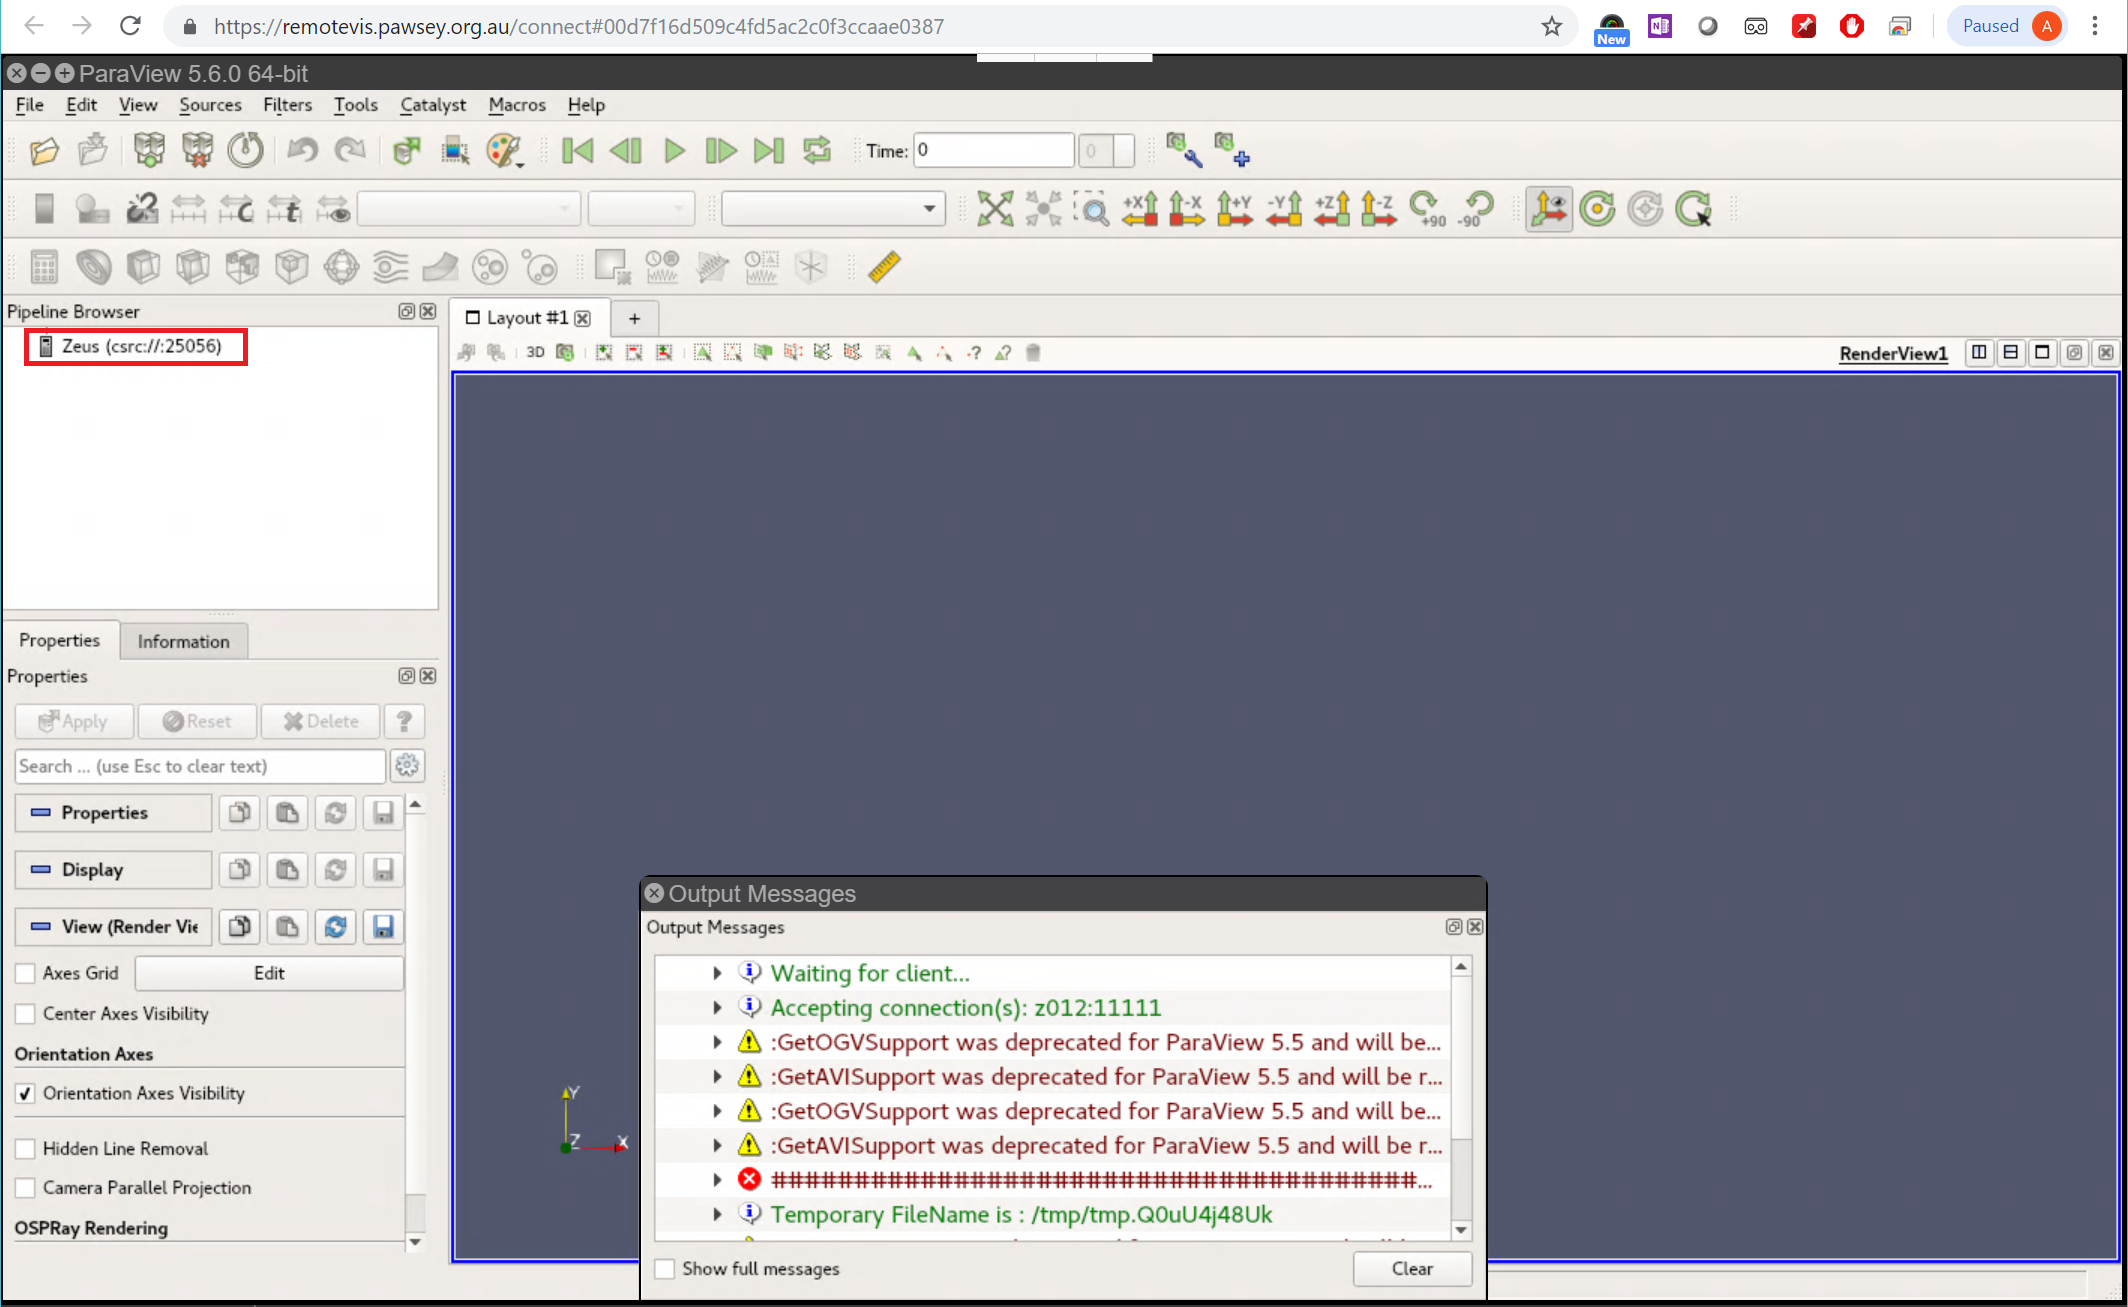Set view direction to +X
This screenshot has width=2128, height=1307.
coord(1140,208)
